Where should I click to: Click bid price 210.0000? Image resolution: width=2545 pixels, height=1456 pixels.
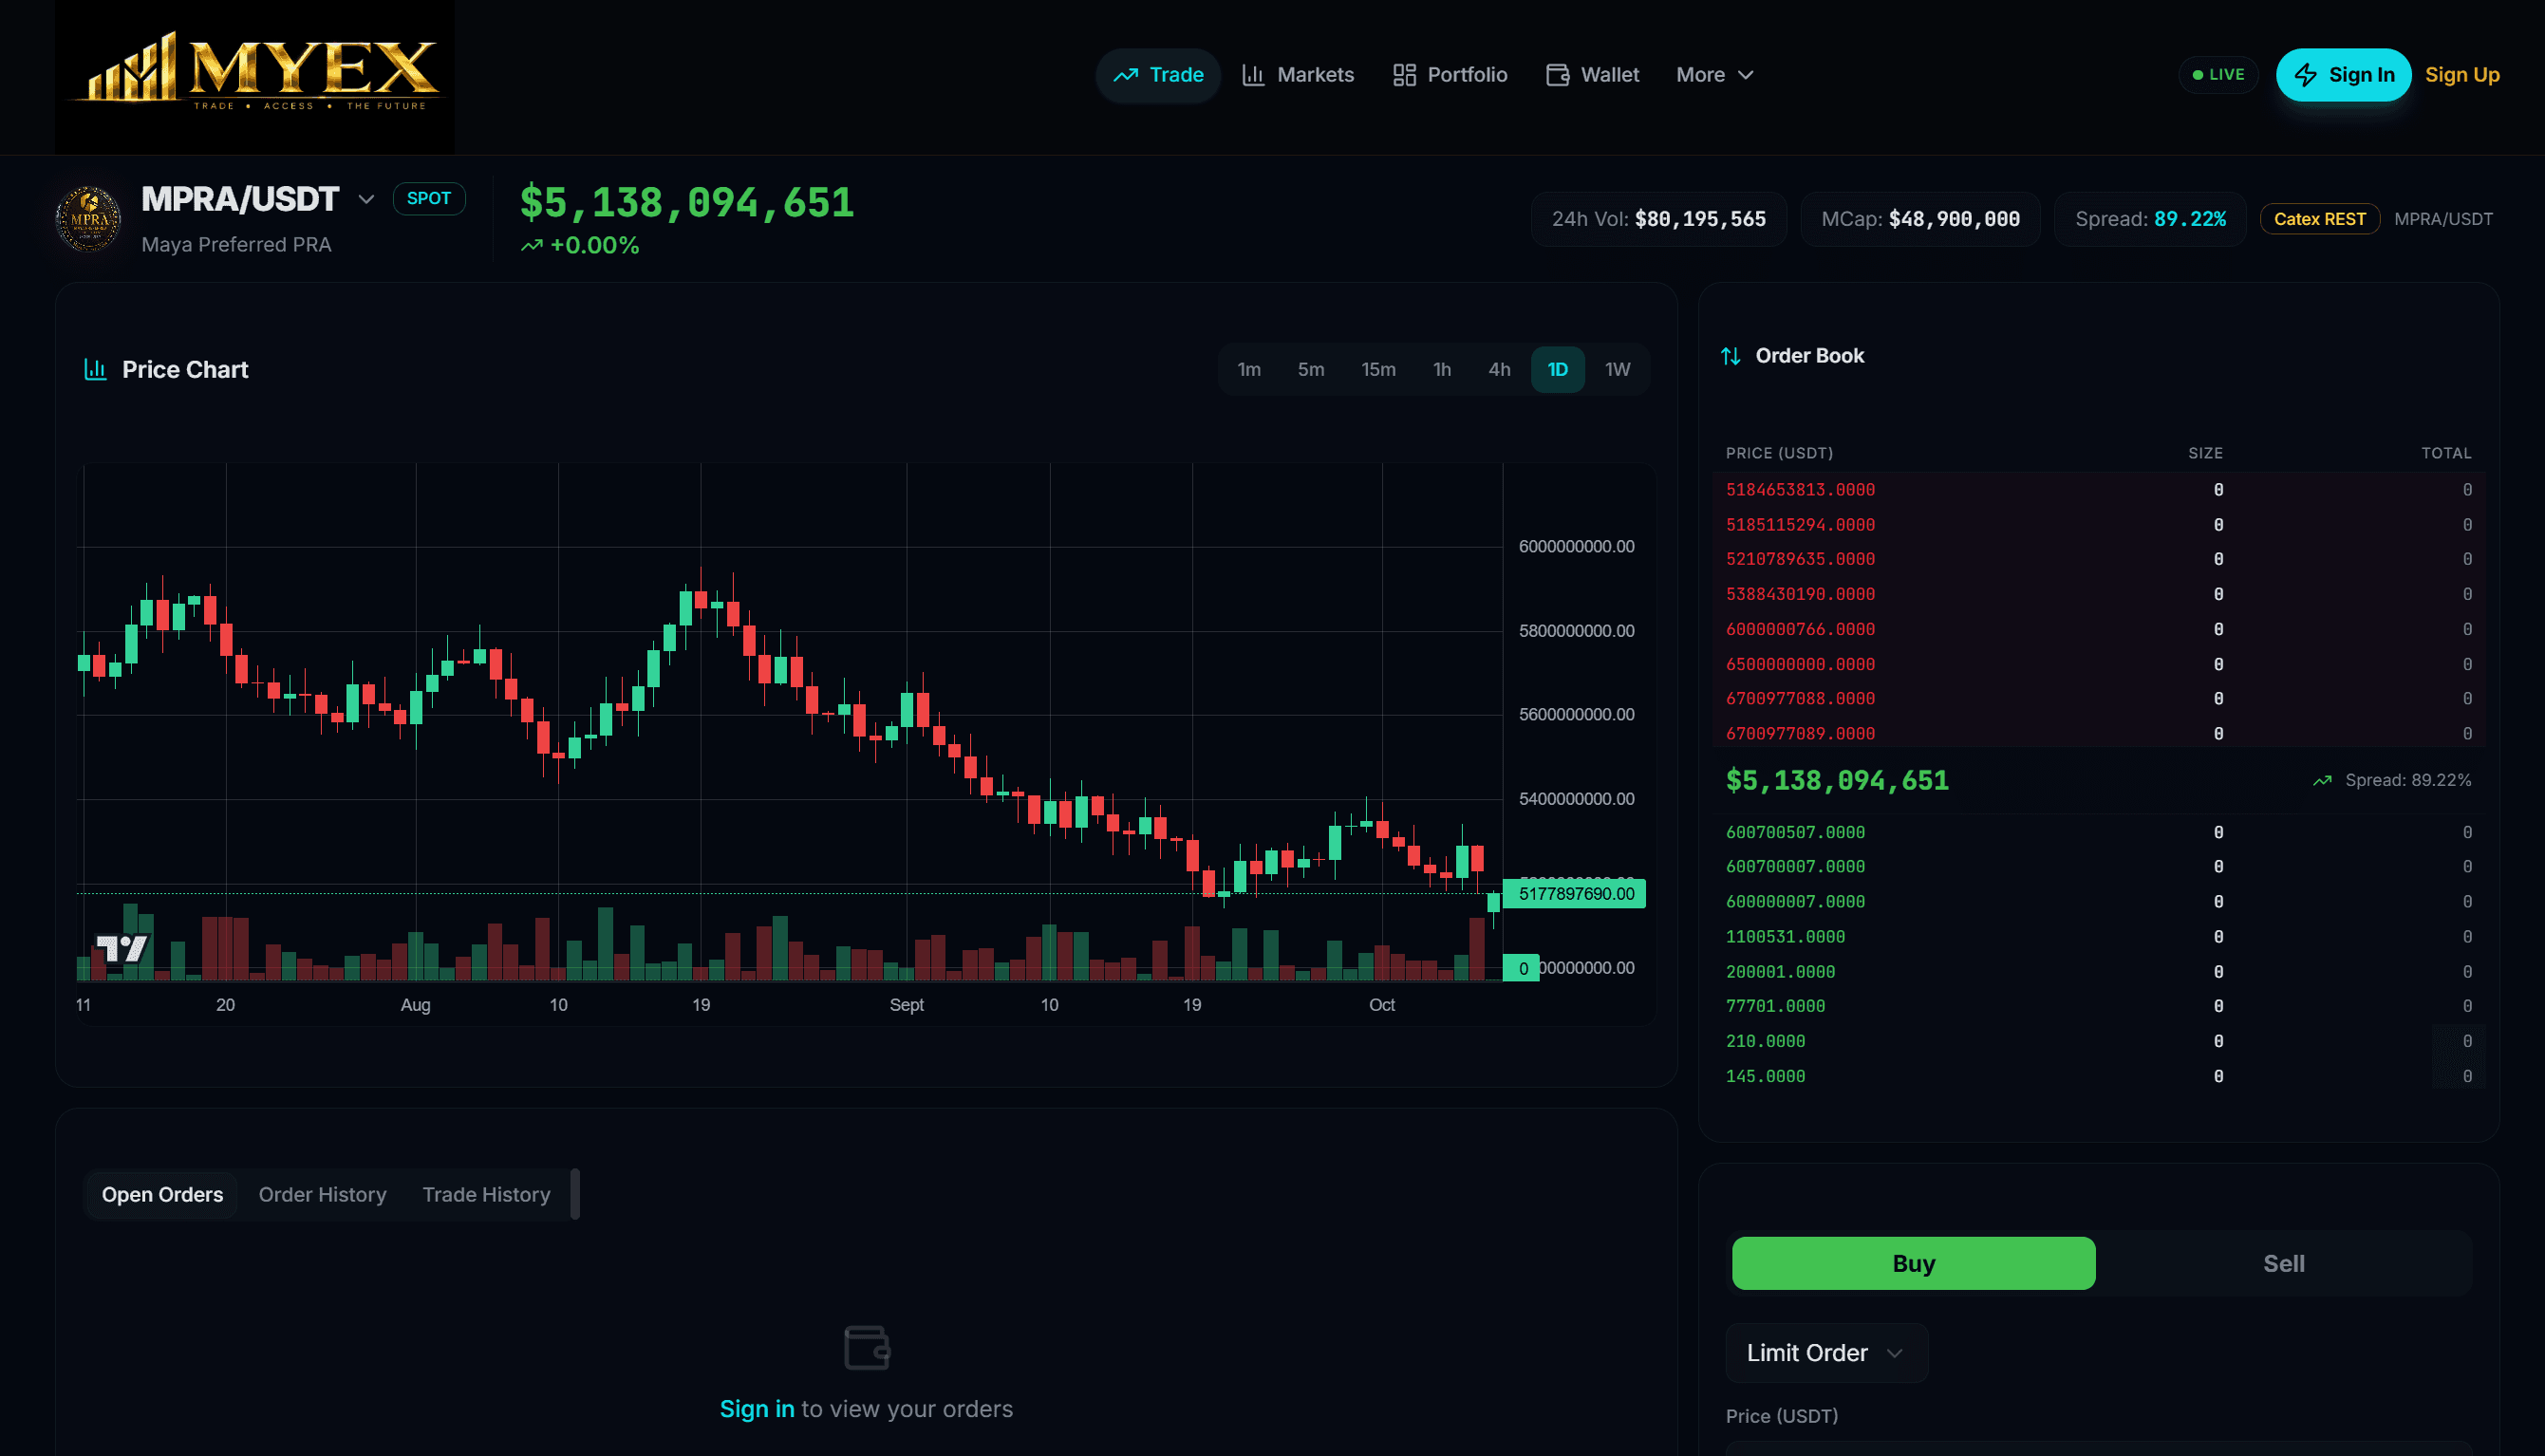coord(1765,1041)
